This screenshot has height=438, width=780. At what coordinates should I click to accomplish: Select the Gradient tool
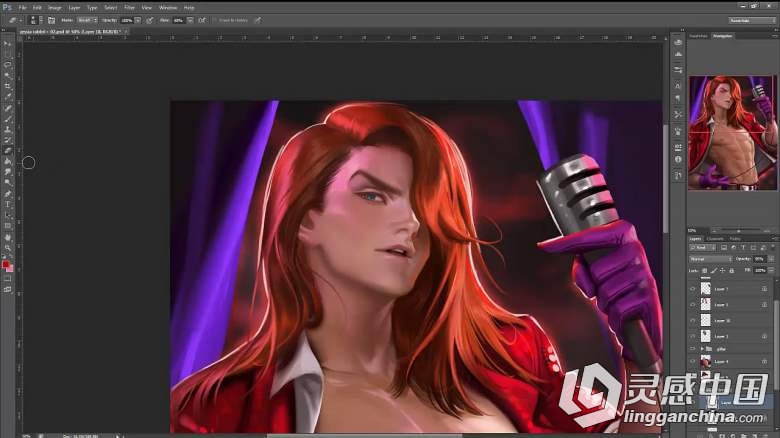(x=7, y=162)
